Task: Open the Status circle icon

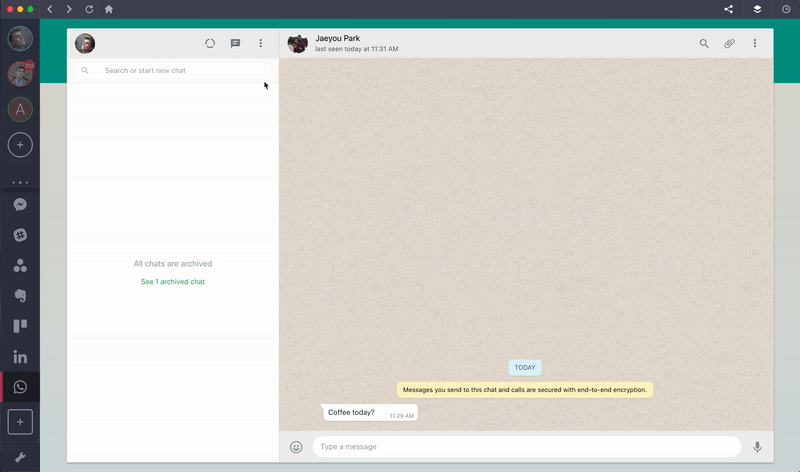Action: click(x=210, y=43)
